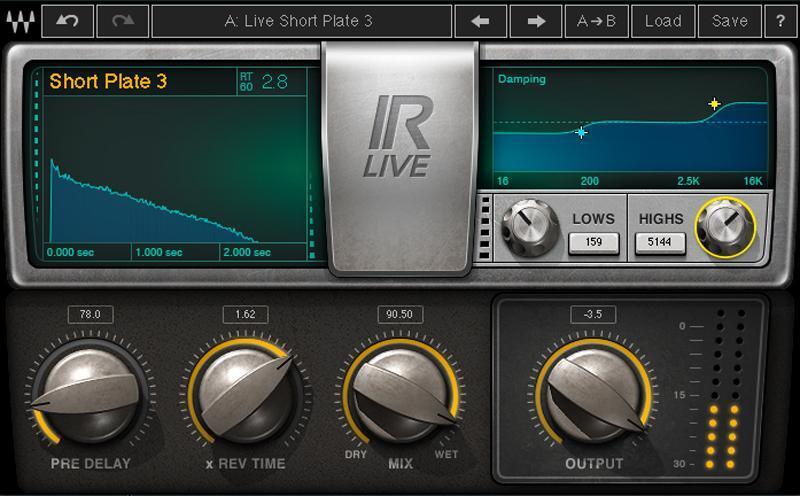Viewport: 800px width, 496px height.
Task: Edit the Pre Delay value 78.0
Action: click(x=90, y=314)
